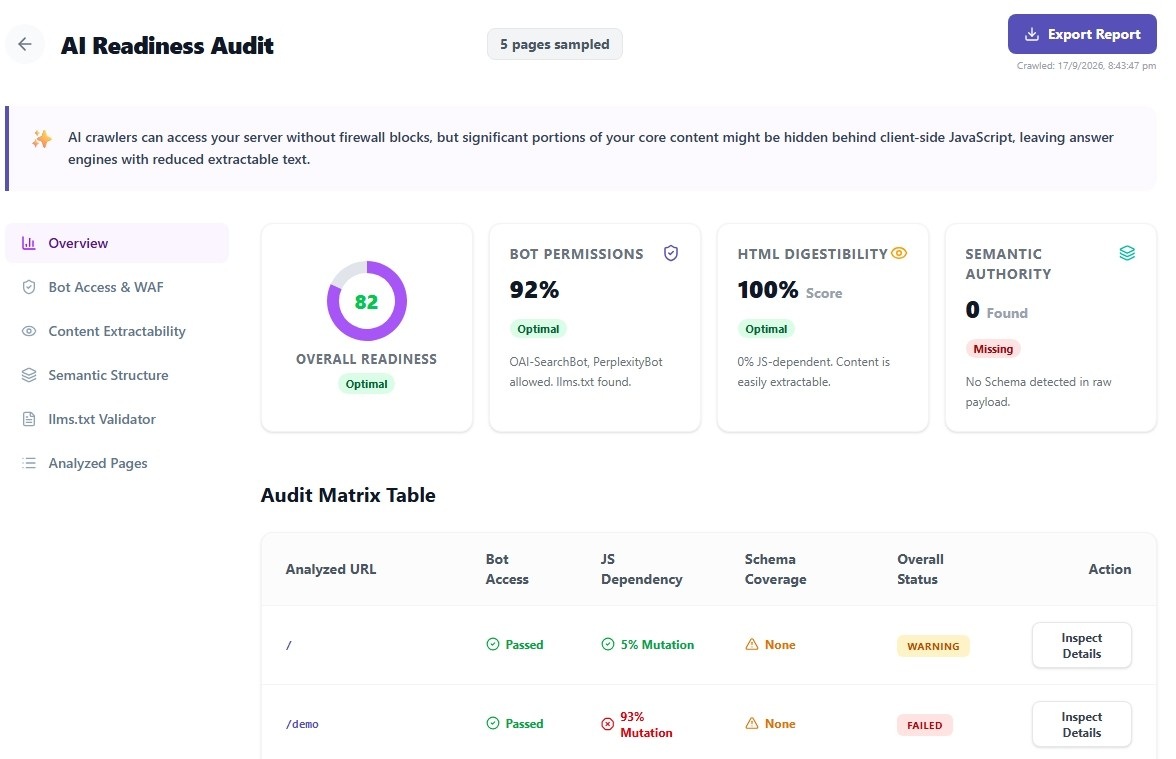
Task: Click the 92% Bot Permissions value
Action: point(534,290)
